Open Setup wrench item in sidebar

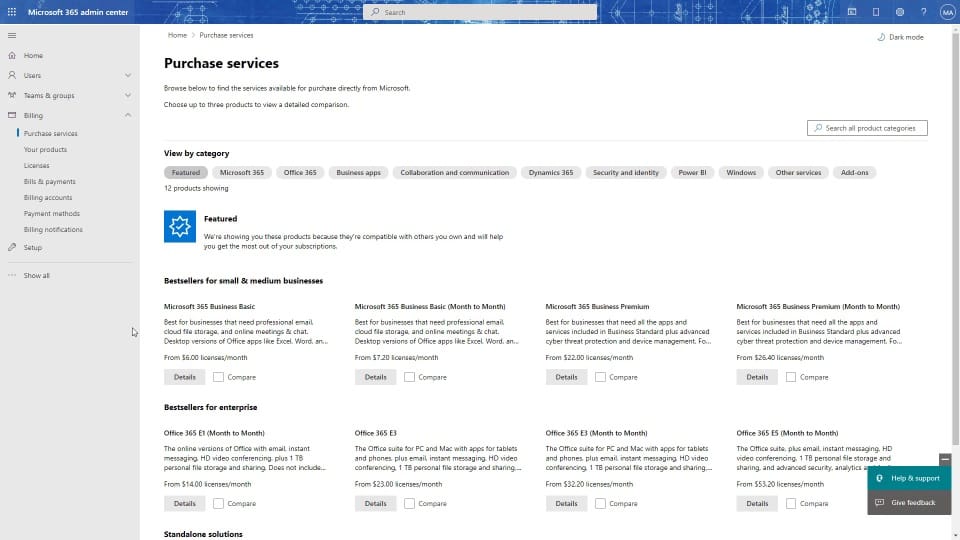(32, 247)
